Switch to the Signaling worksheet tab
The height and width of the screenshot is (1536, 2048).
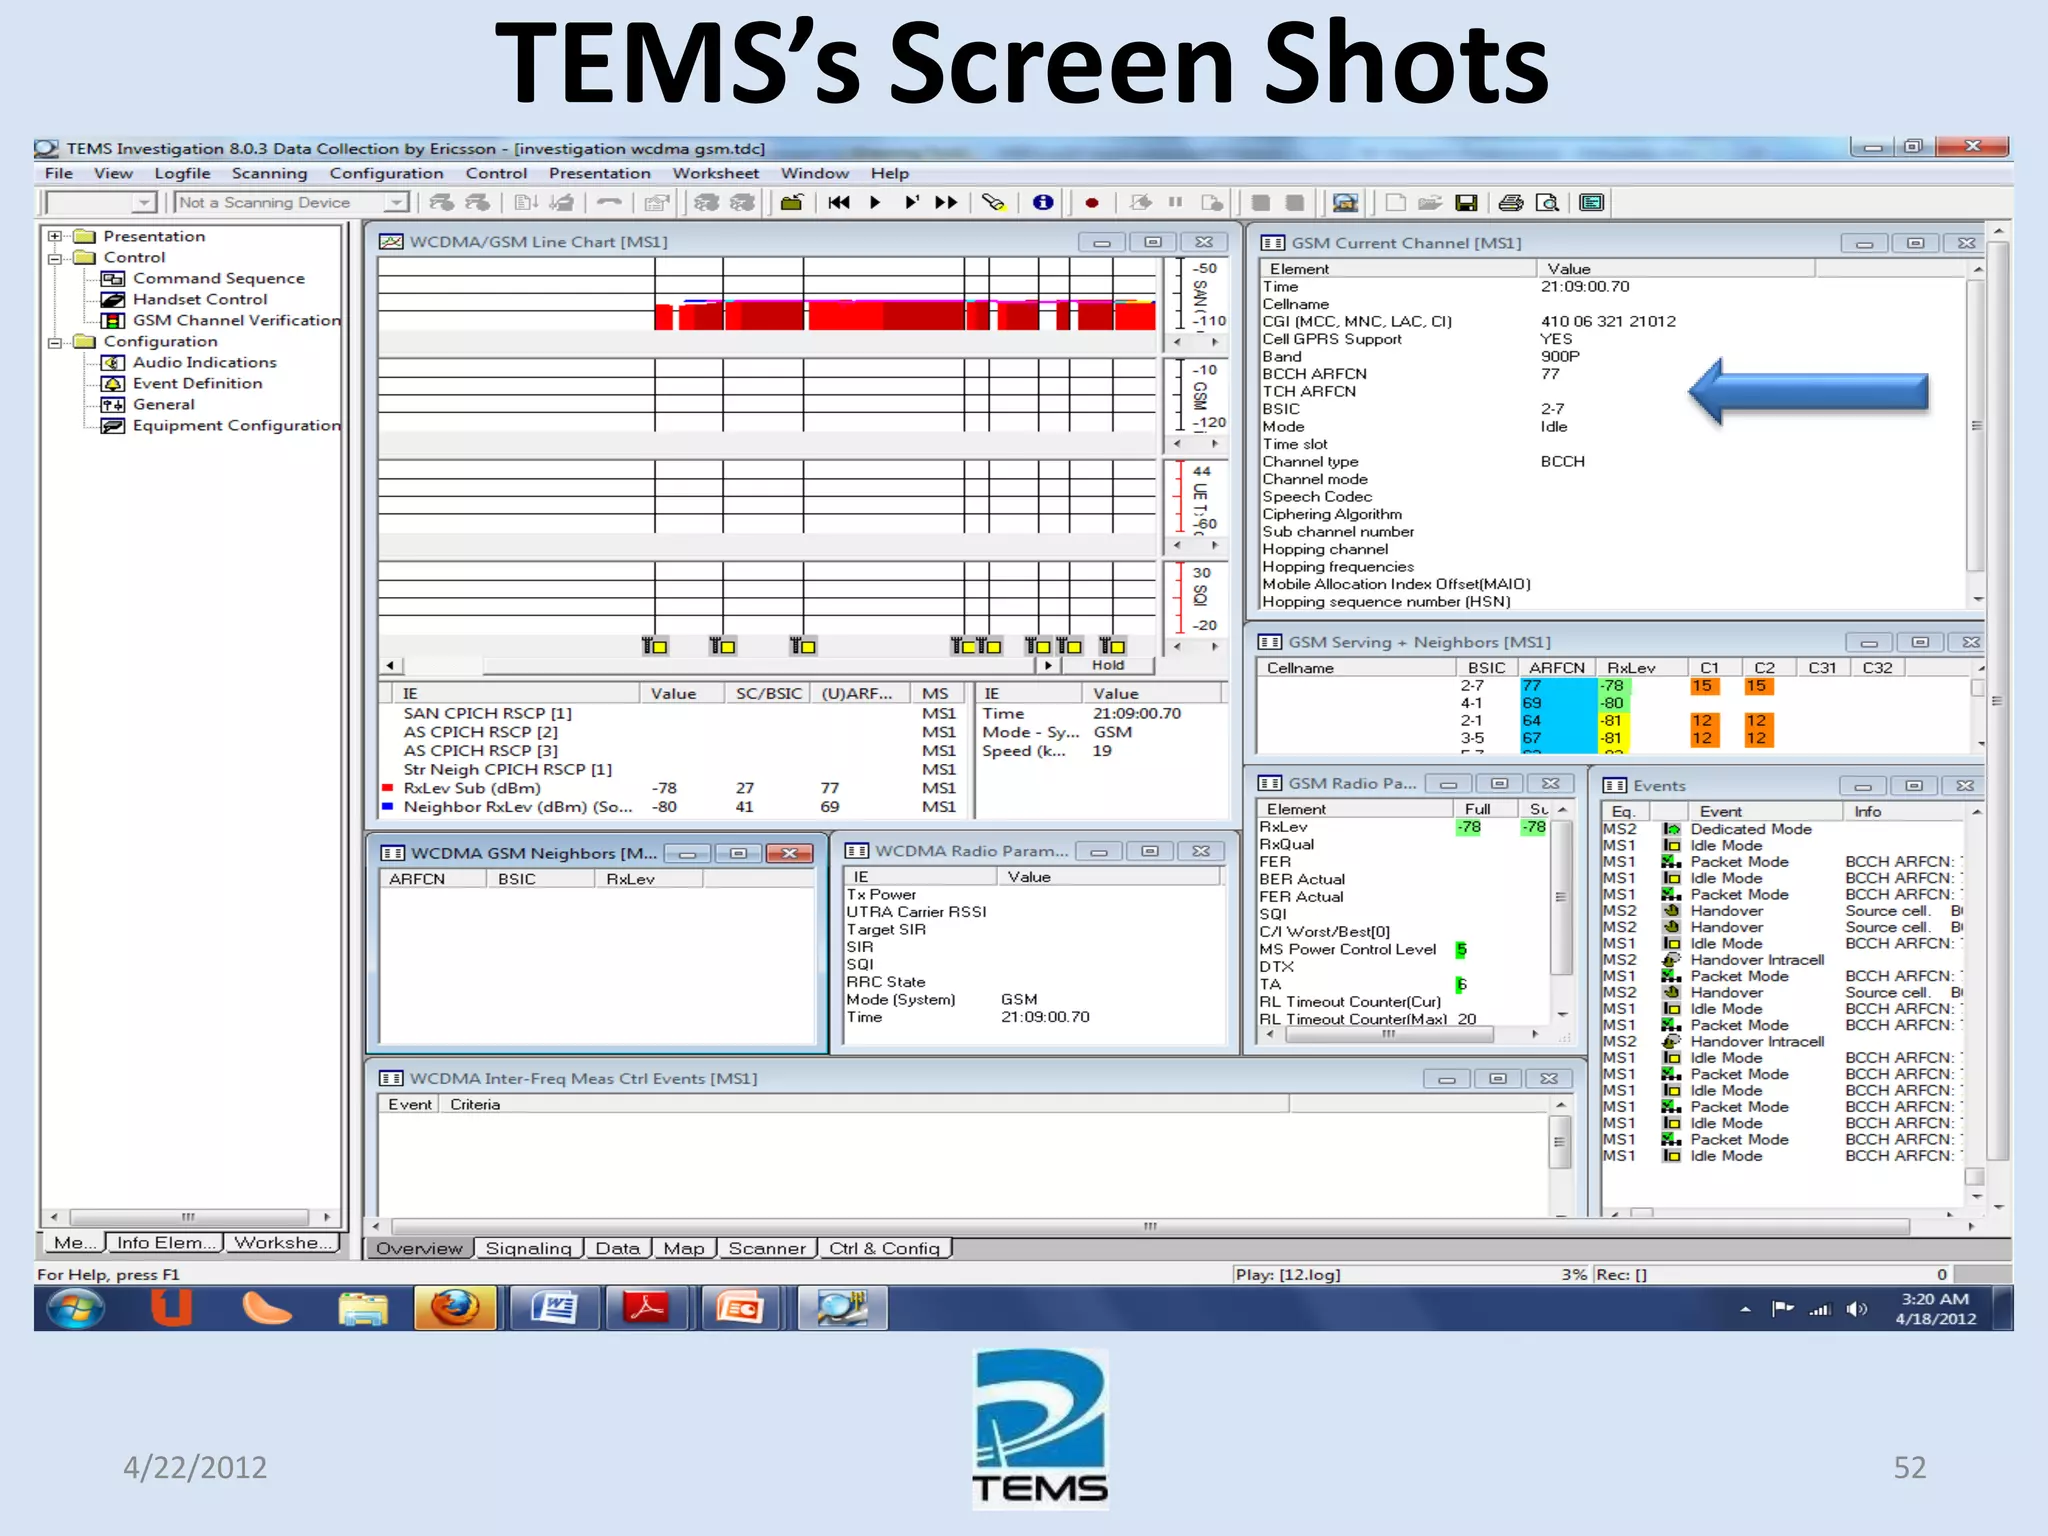coord(527,1248)
